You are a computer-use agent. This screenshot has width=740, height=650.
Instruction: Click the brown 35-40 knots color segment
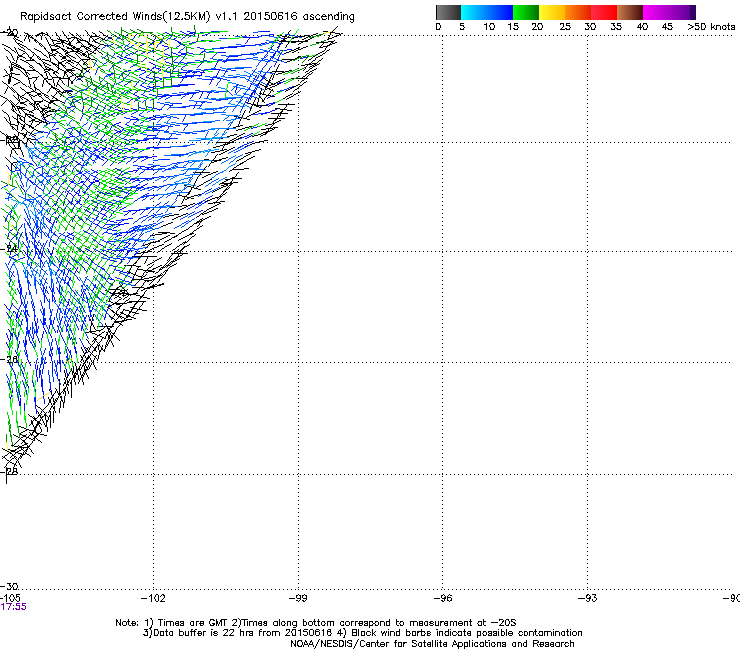pos(630,12)
